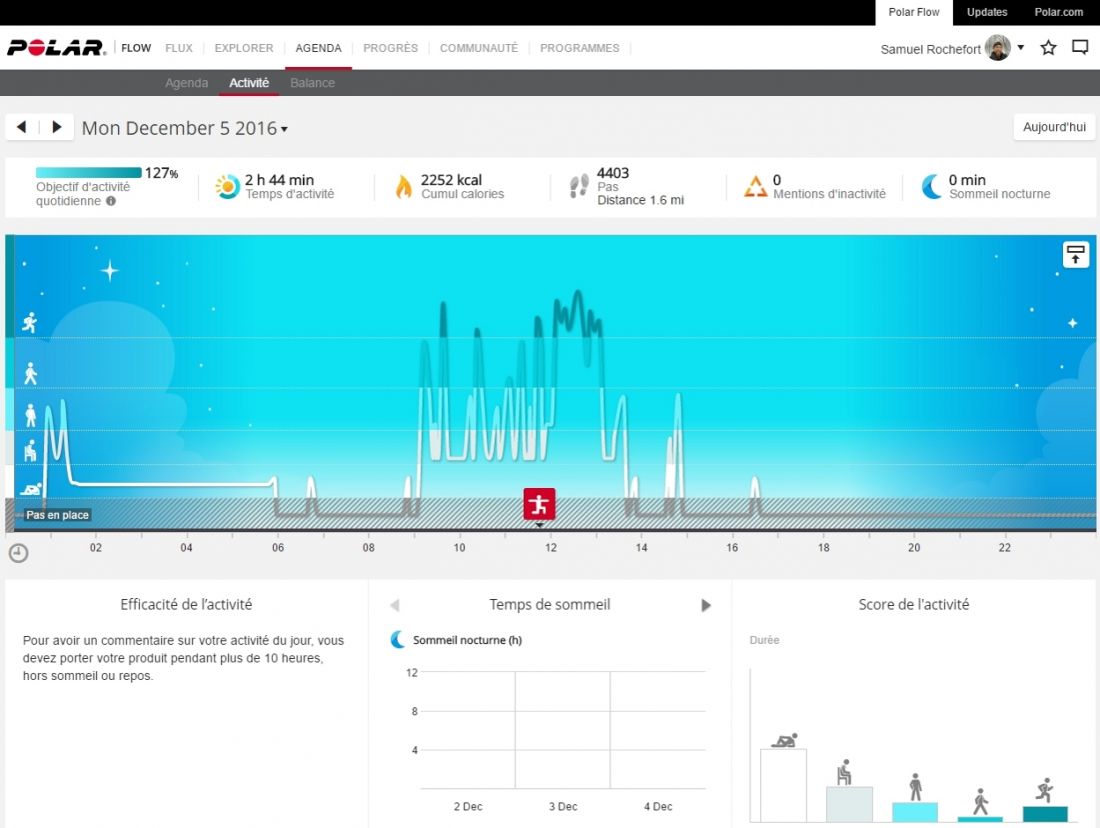Click the collapse chart icon top-right
The image size is (1100, 828).
click(1075, 255)
